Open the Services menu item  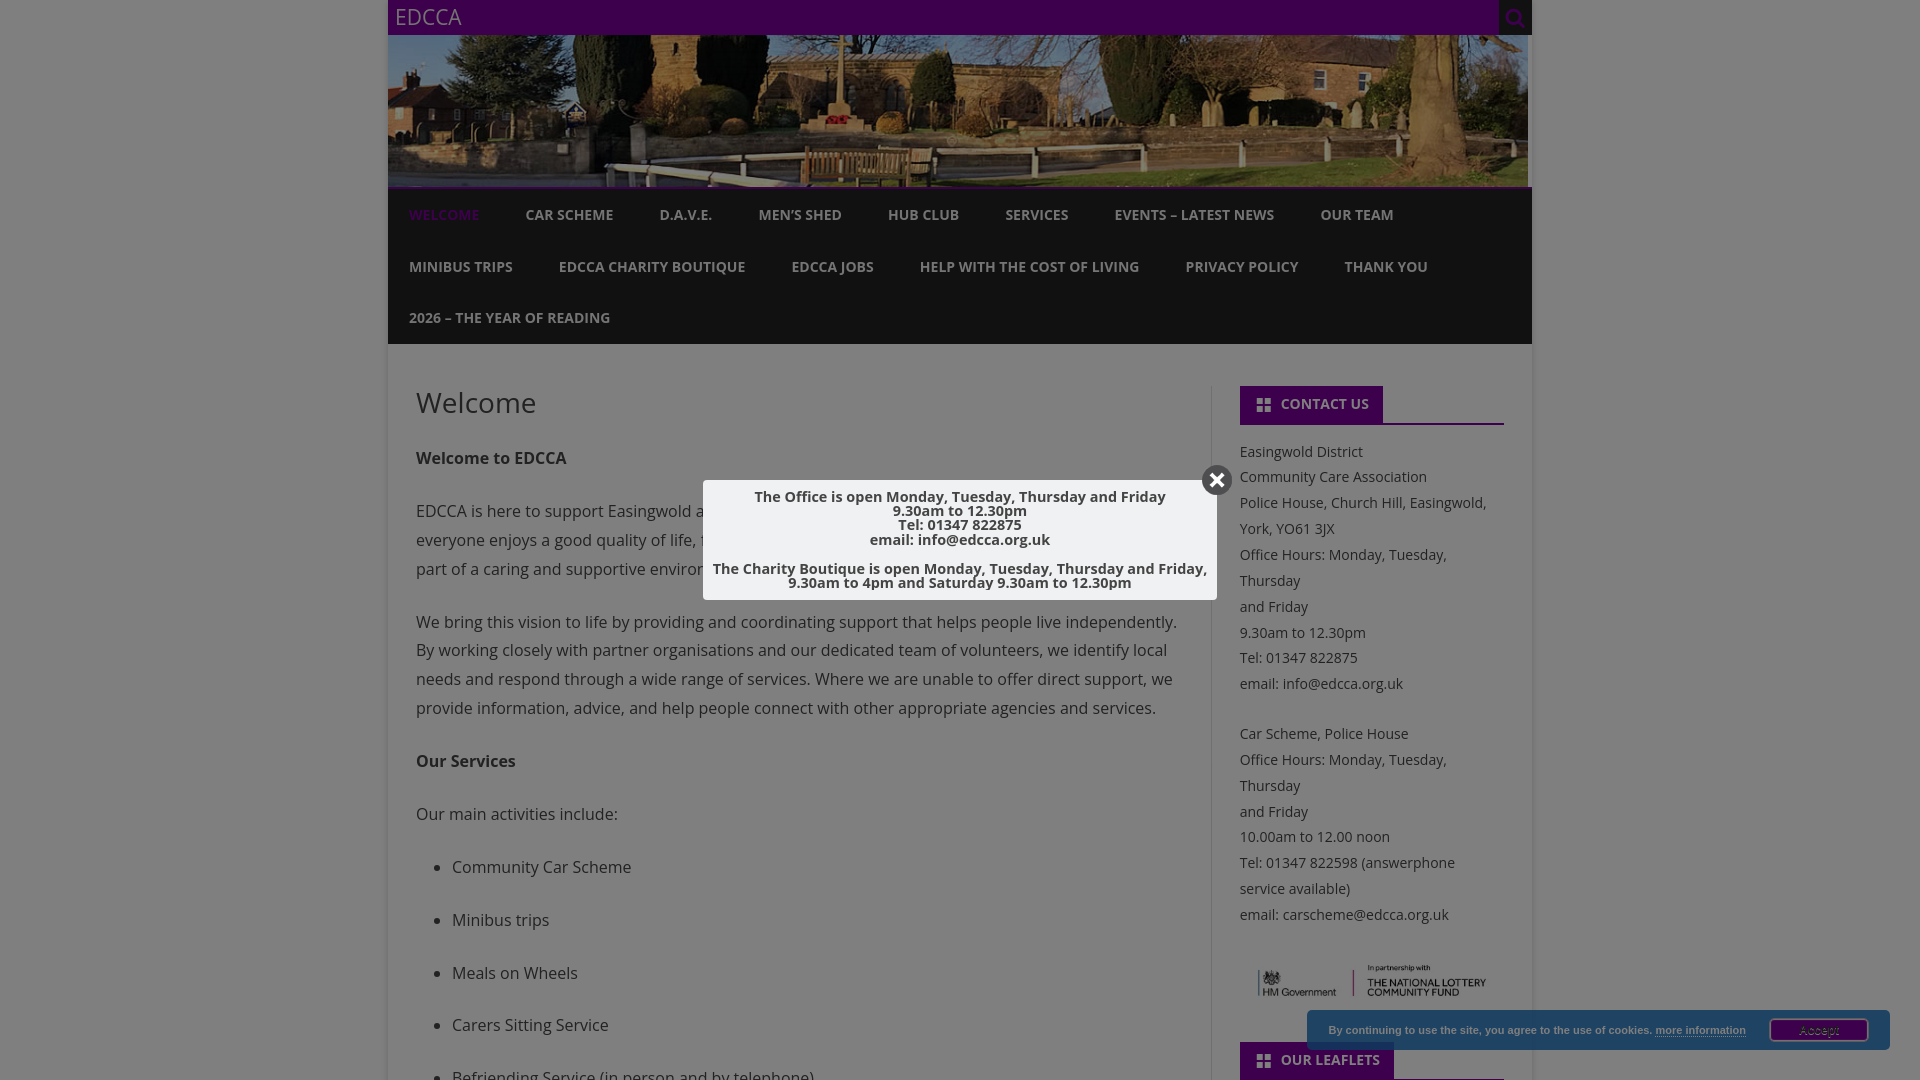(1037, 215)
